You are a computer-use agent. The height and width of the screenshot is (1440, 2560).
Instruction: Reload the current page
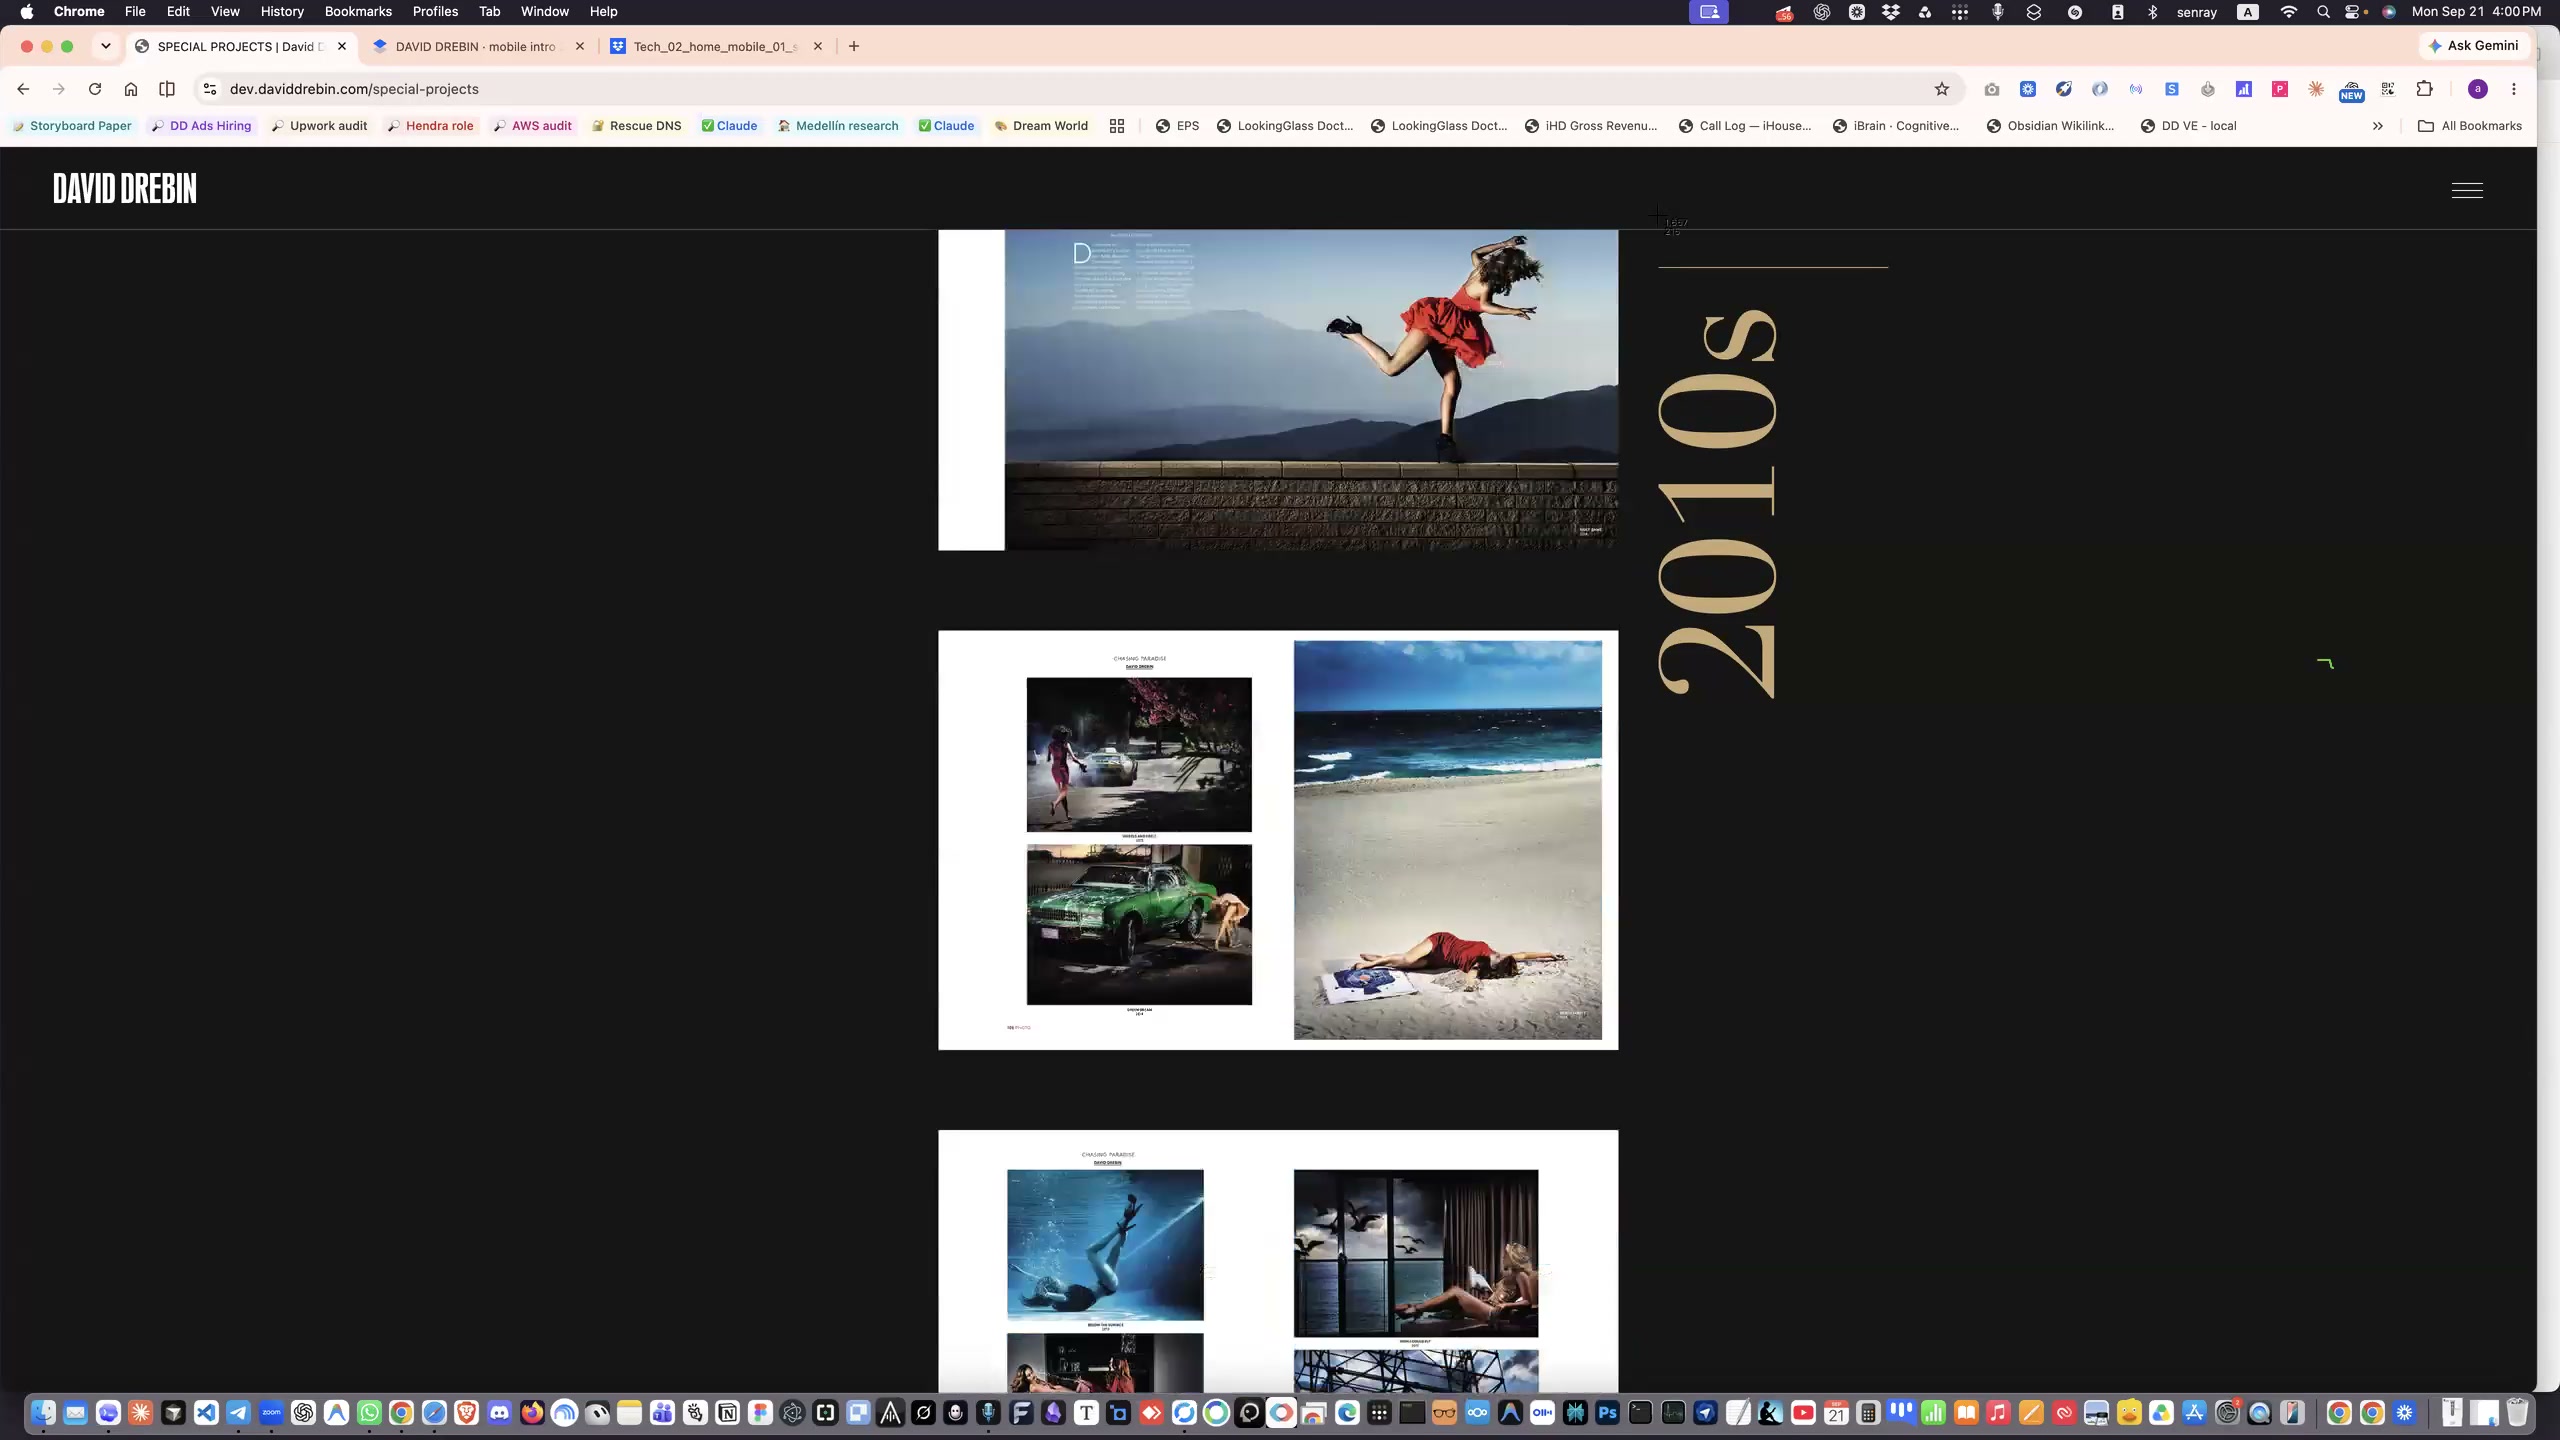(95, 89)
